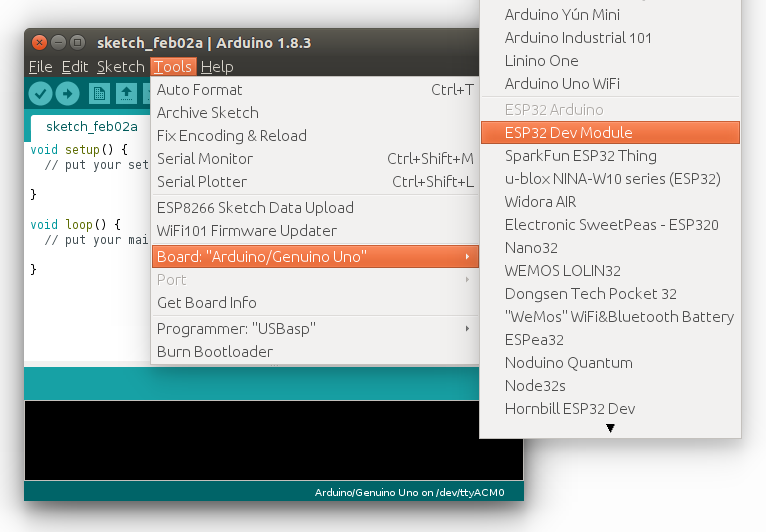Open the File menu
Image resolution: width=766 pixels, height=532 pixels.
pos(41,67)
